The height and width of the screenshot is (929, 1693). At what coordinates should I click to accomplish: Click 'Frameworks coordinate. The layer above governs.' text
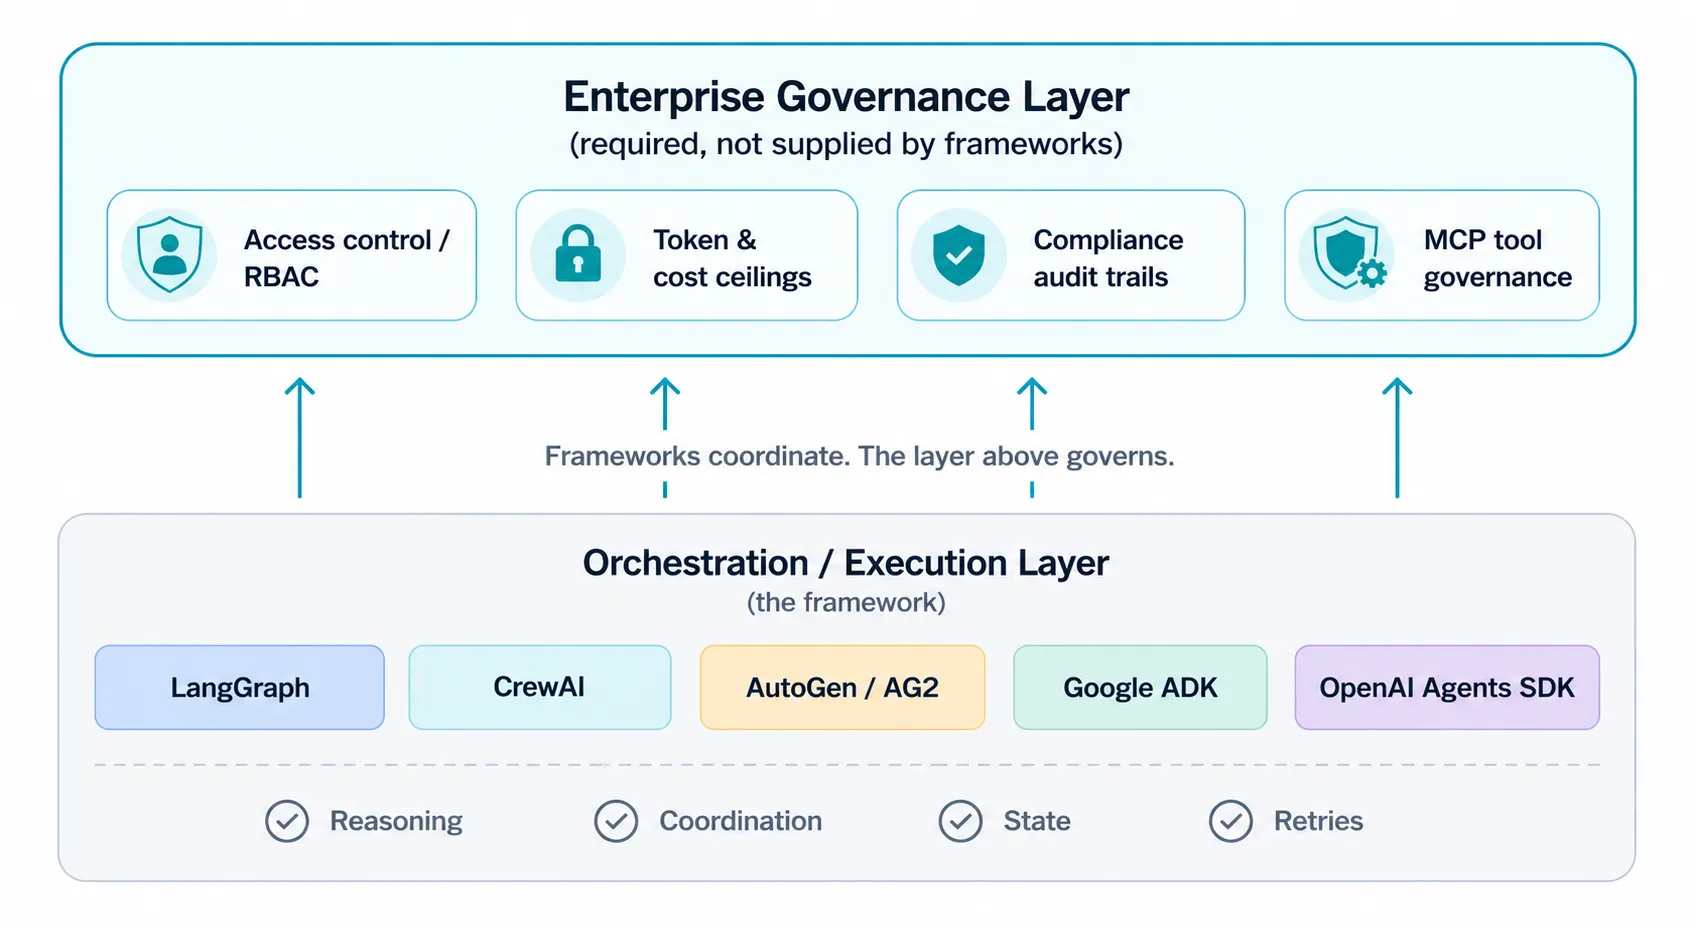click(x=859, y=456)
